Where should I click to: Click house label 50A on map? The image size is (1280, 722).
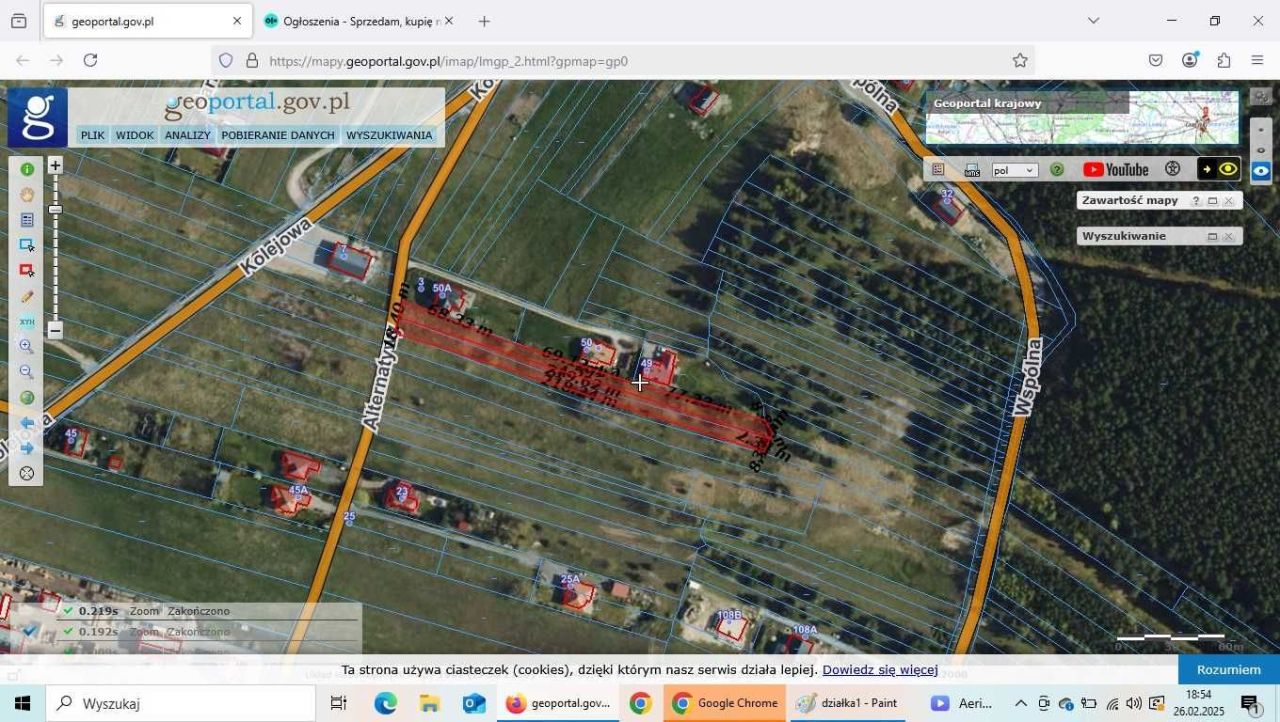442,288
